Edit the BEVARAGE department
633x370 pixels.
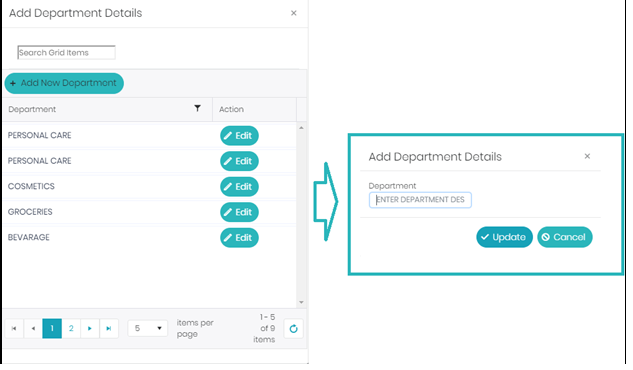(x=239, y=238)
